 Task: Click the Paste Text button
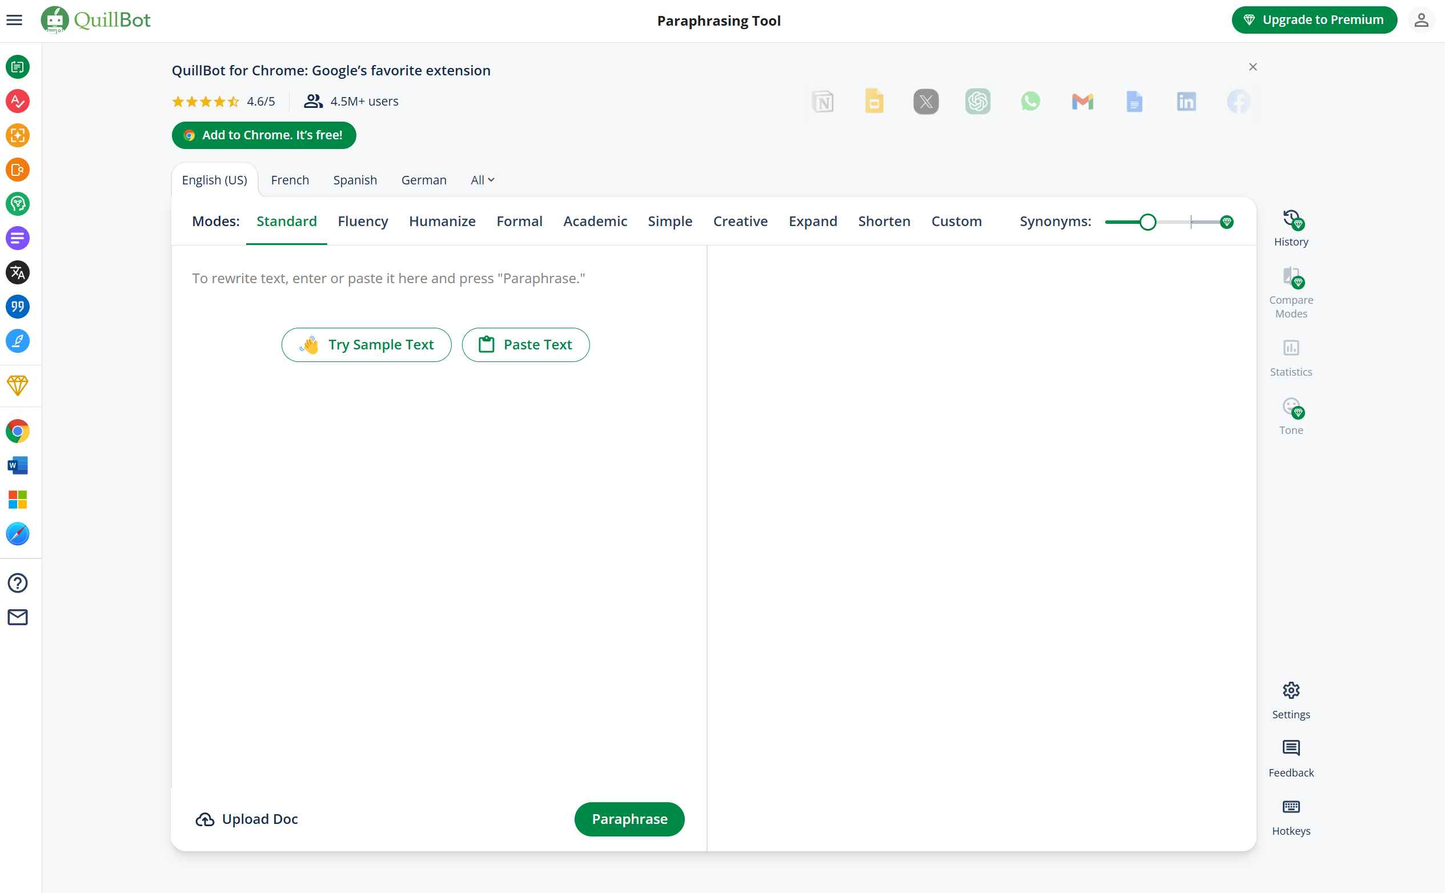[525, 345]
